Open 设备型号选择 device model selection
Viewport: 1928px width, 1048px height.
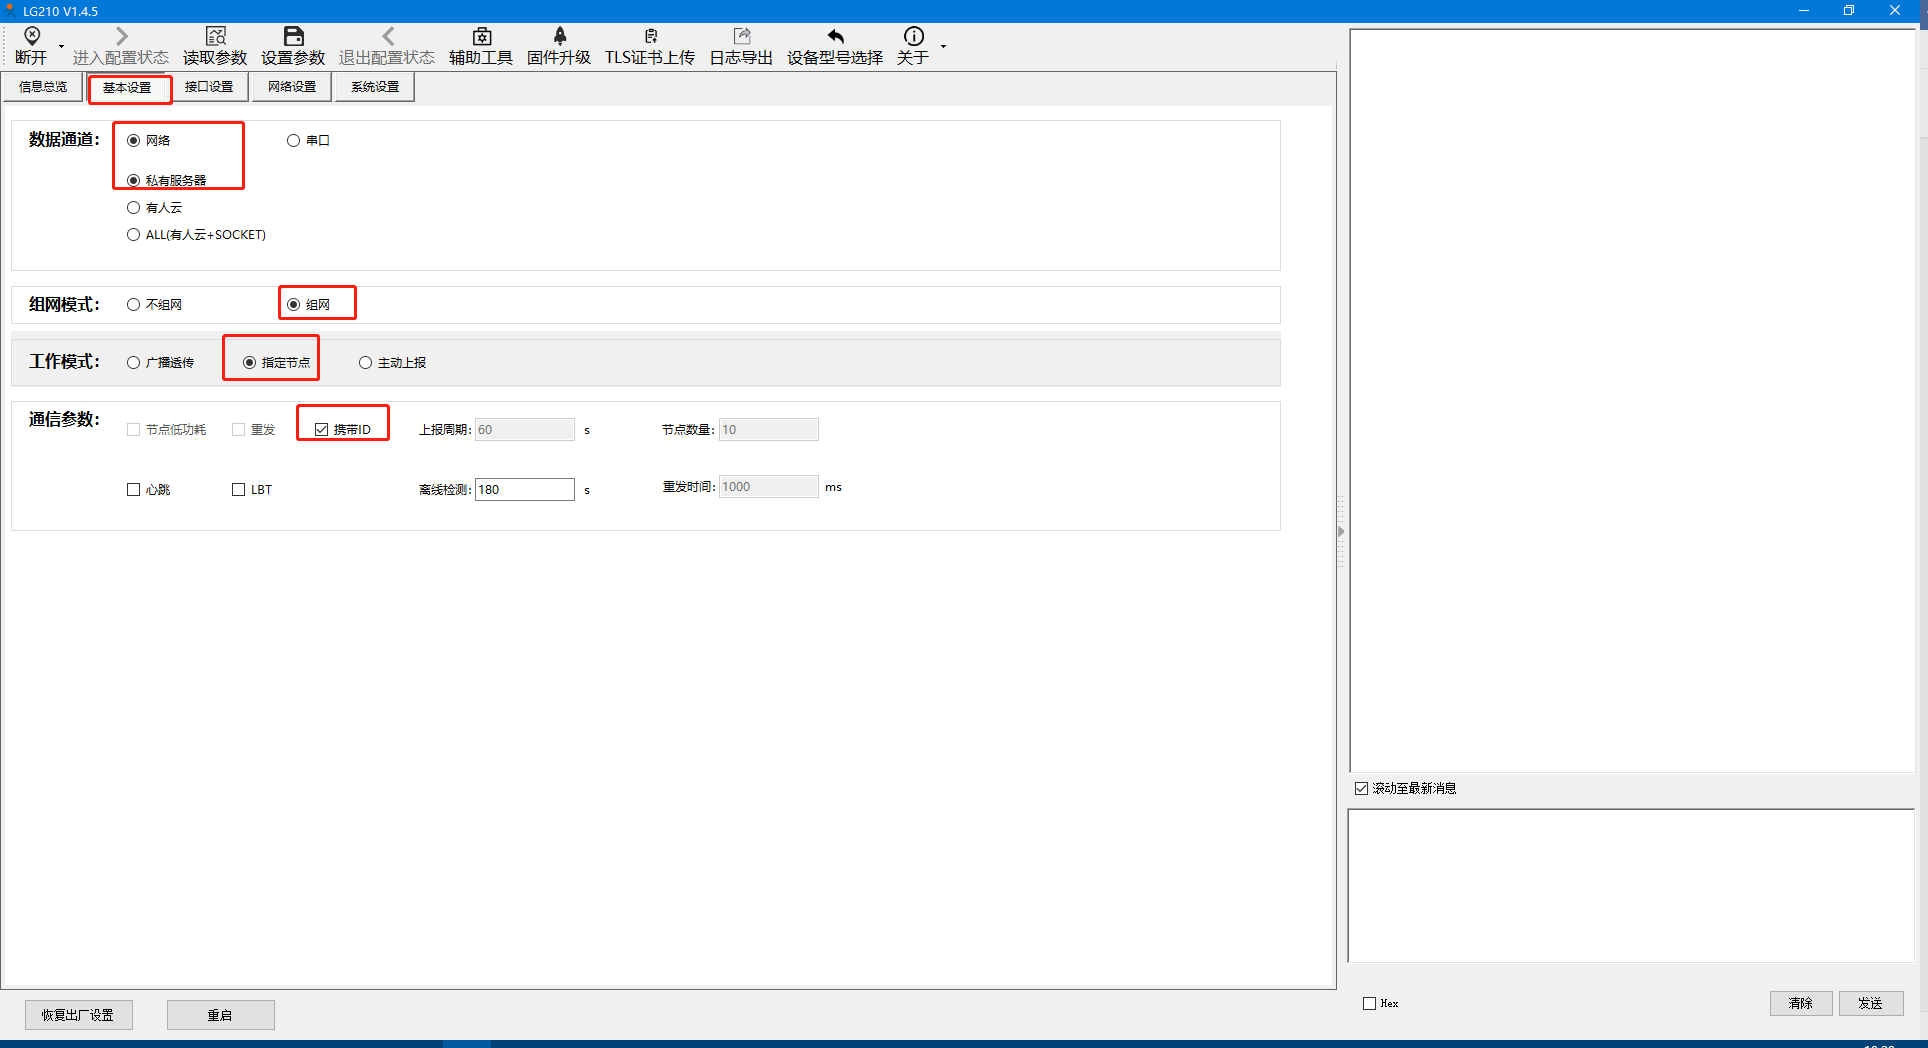click(x=835, y=38)
